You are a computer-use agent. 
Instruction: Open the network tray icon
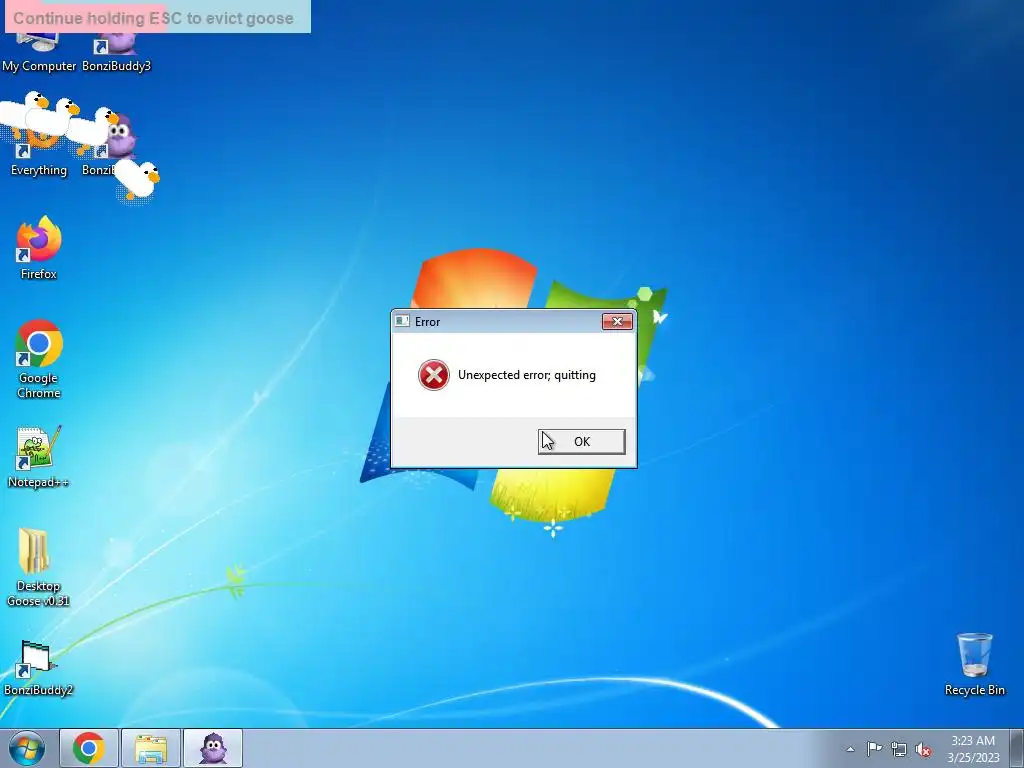[x=899, y=749]
